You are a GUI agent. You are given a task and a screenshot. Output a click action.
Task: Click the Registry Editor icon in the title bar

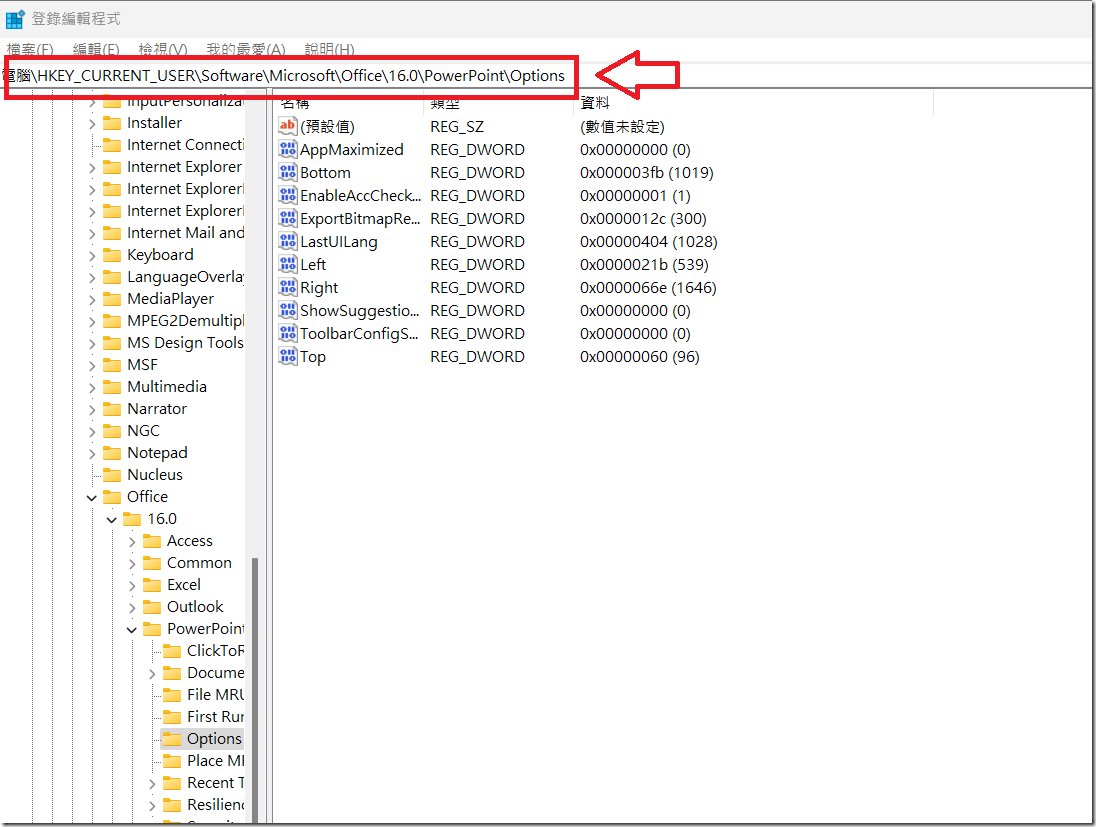15,19
